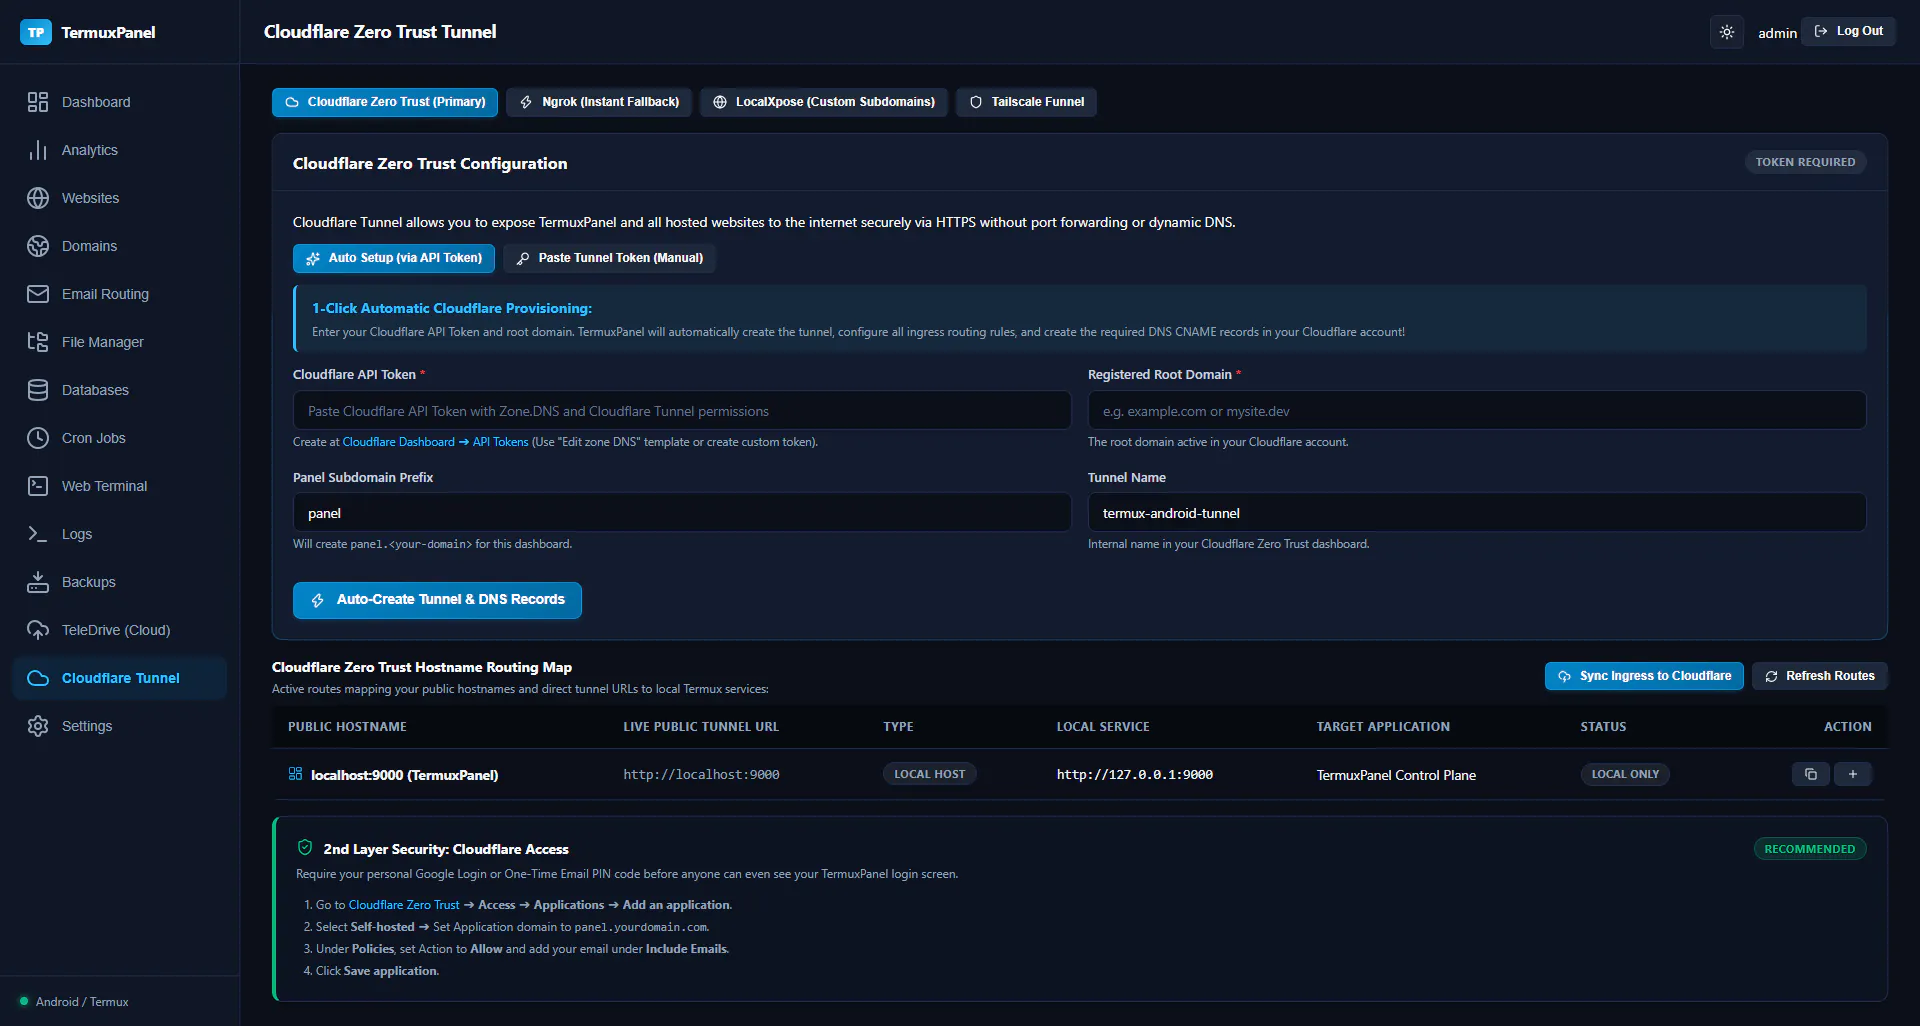Select Paste Tunnel Token (Manual) mode
The width and height of the screenshot is (1920, 1026).
(609, 258)
